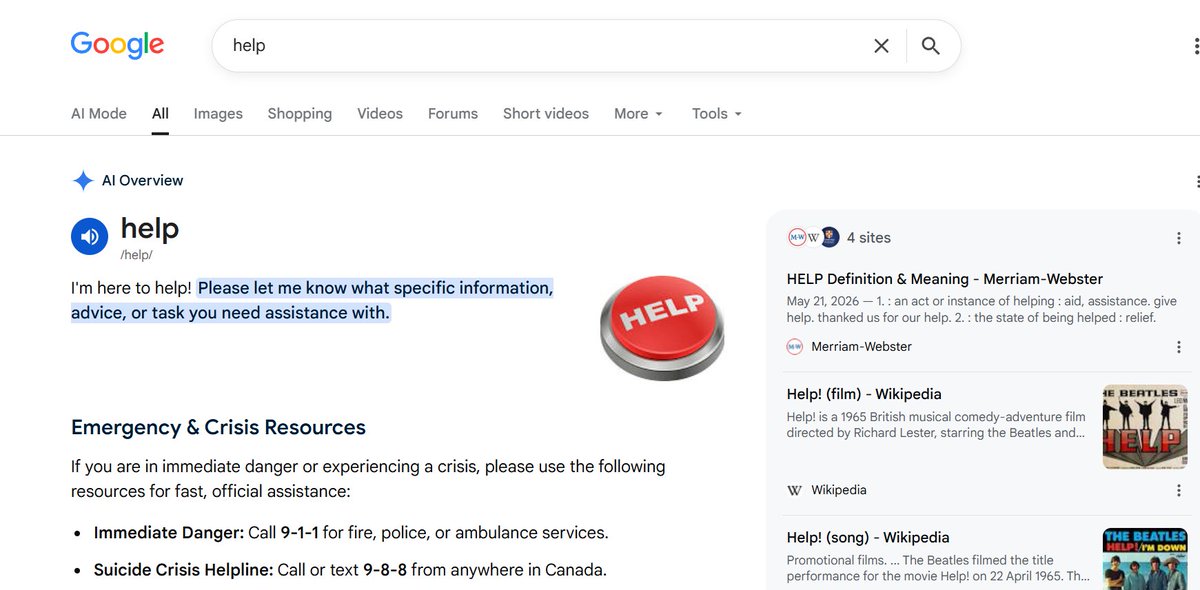Go to the Videos tab
Image resolution: width=1200 pixels, height=590 pixels.
click(380, 114)
